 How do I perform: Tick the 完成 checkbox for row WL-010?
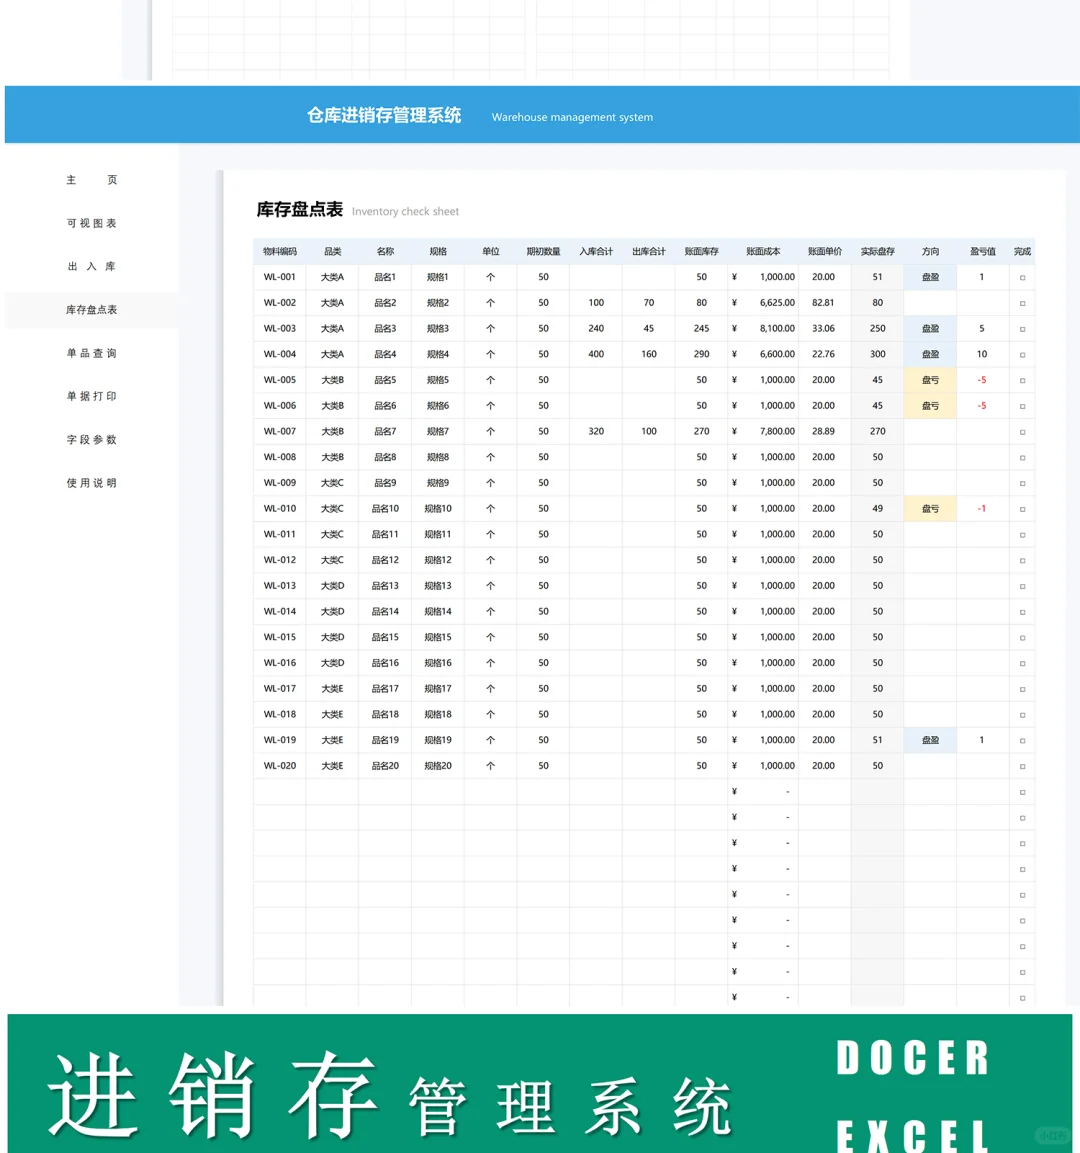pyautogui.click(x=1022, y=510)
